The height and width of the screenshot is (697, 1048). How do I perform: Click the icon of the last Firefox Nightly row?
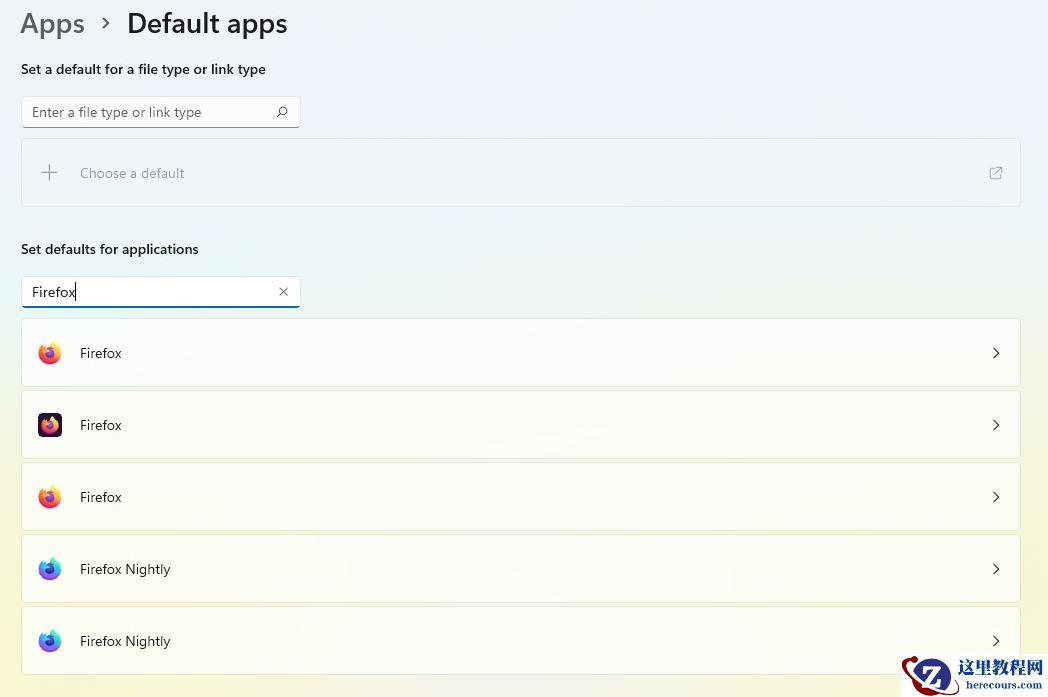tap(49, 641)
